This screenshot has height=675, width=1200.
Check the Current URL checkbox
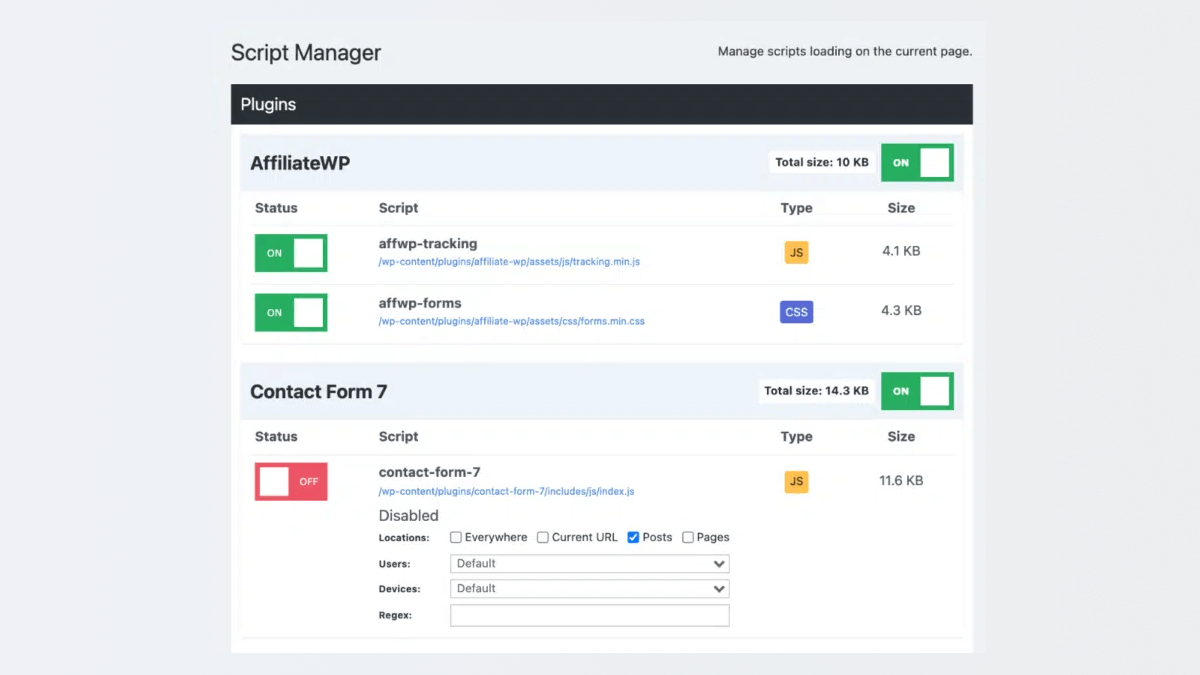click(x=543, y=537)
